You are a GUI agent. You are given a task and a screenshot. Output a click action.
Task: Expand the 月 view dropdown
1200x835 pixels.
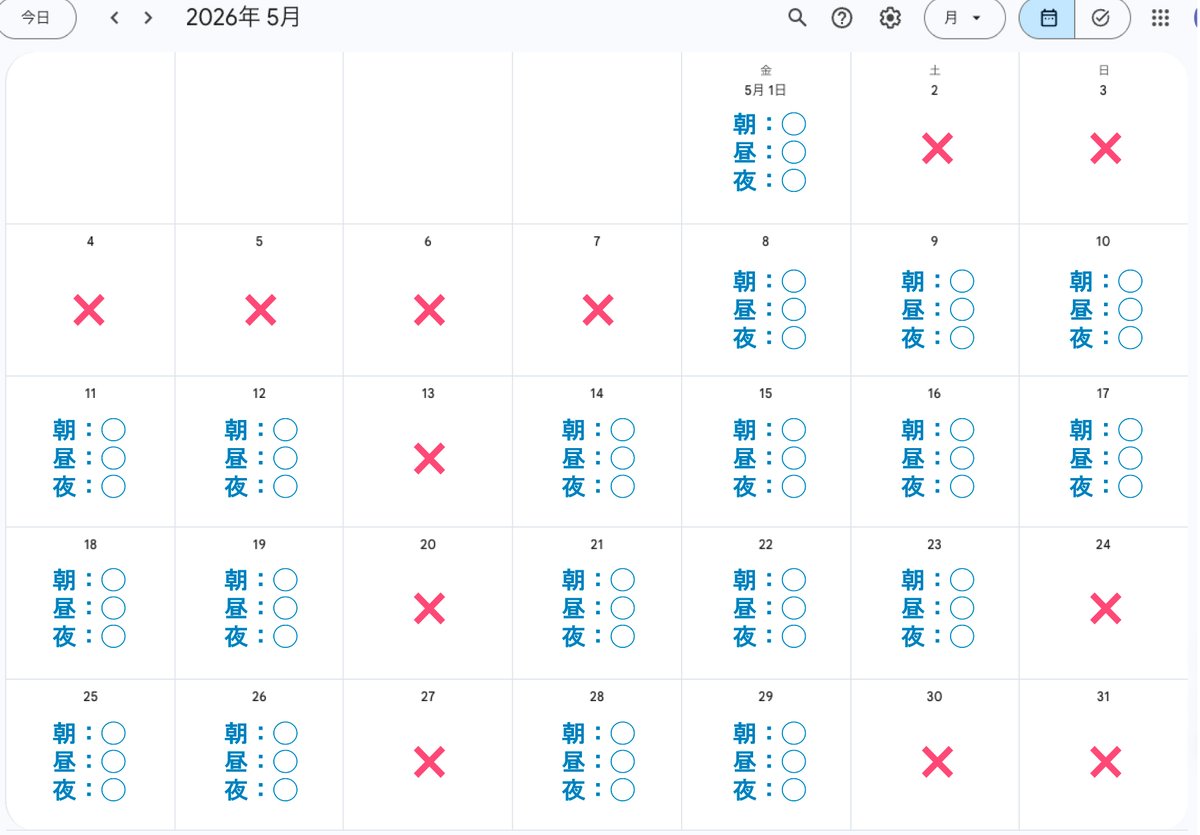(x=964, y=18)
